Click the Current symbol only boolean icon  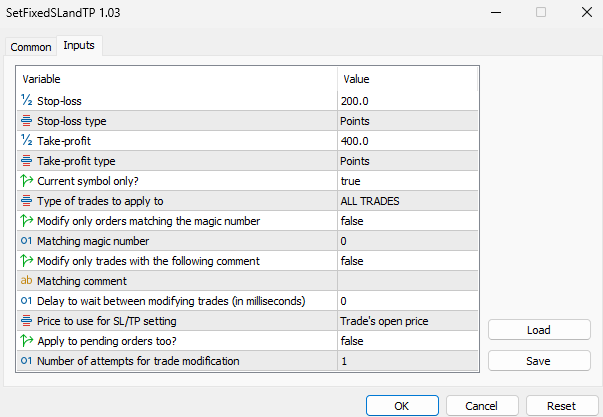point(27,181)
